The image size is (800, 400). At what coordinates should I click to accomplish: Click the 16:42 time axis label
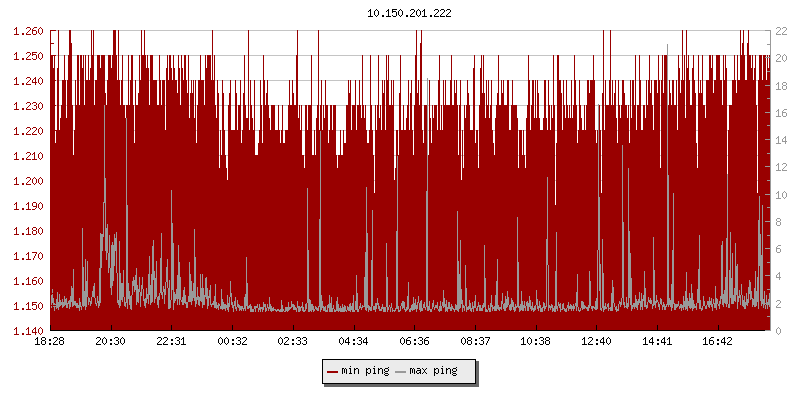tap(717, 342)
